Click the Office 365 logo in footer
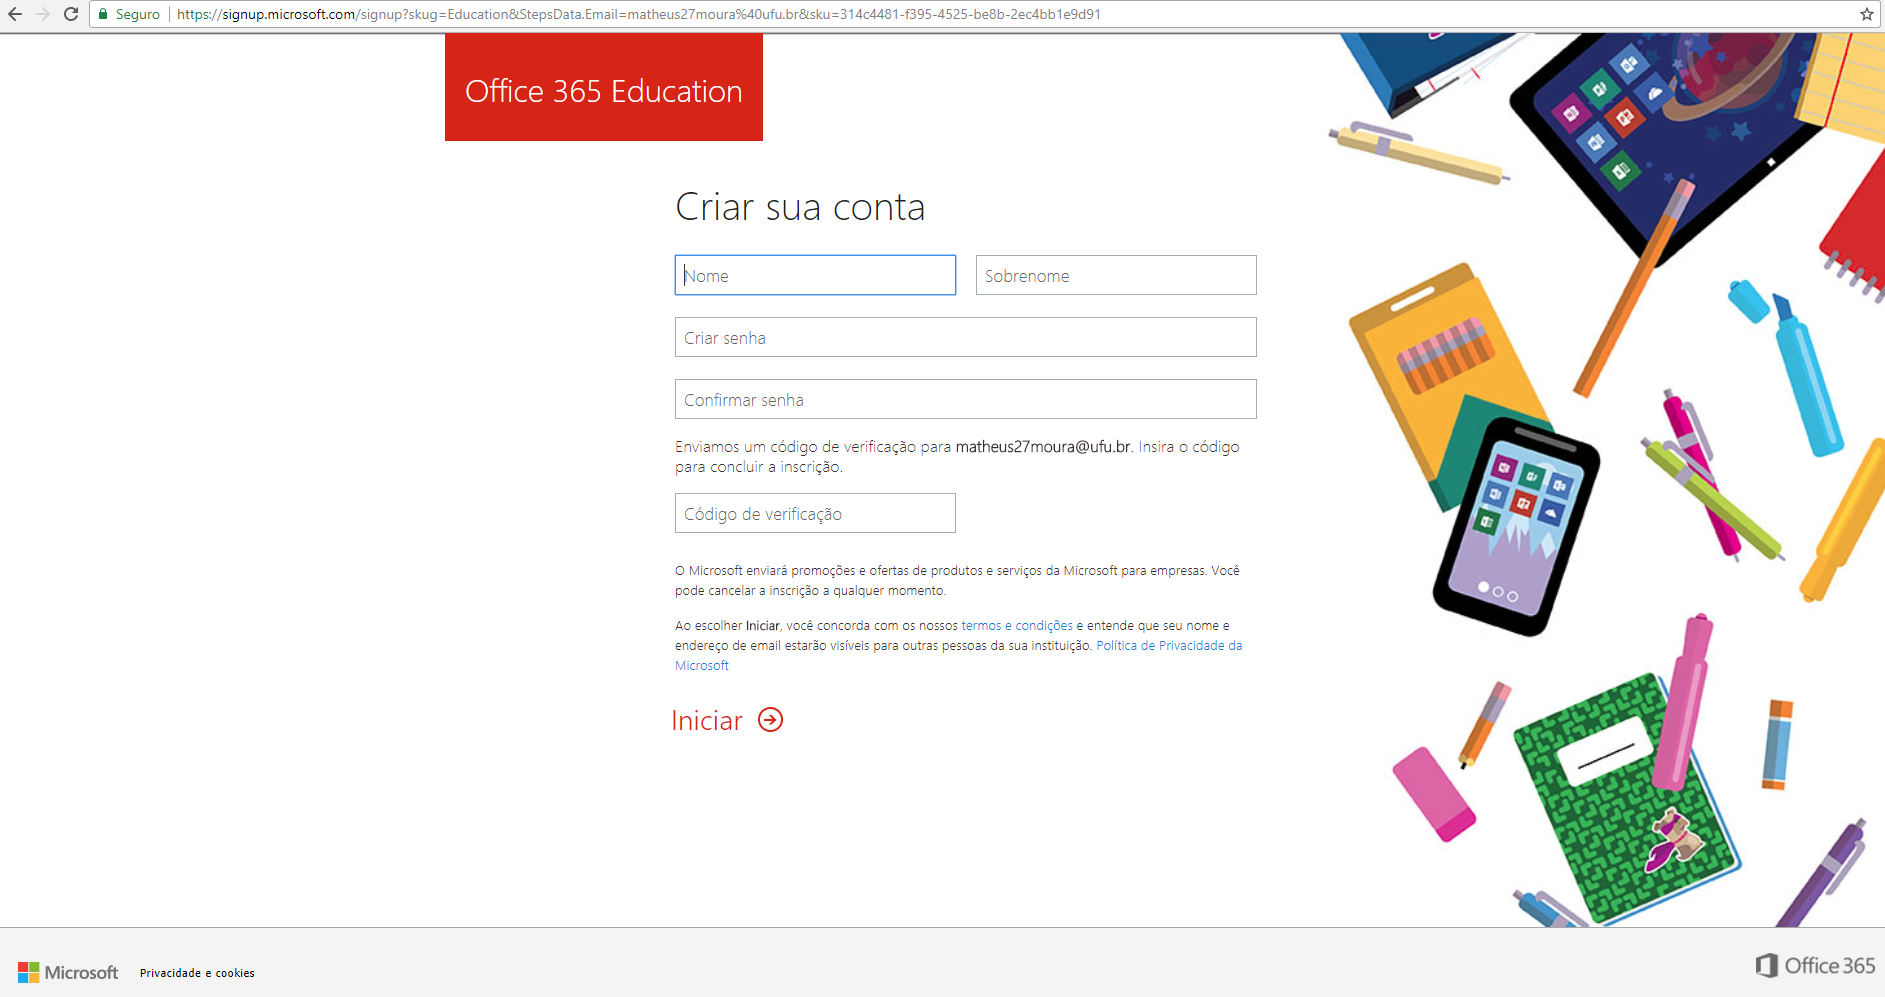Viewport: 1885px width, 997px height. (x=1815, y=965)
